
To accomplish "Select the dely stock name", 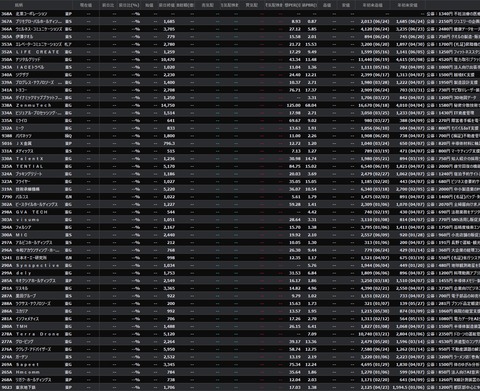I will point(23,273).
